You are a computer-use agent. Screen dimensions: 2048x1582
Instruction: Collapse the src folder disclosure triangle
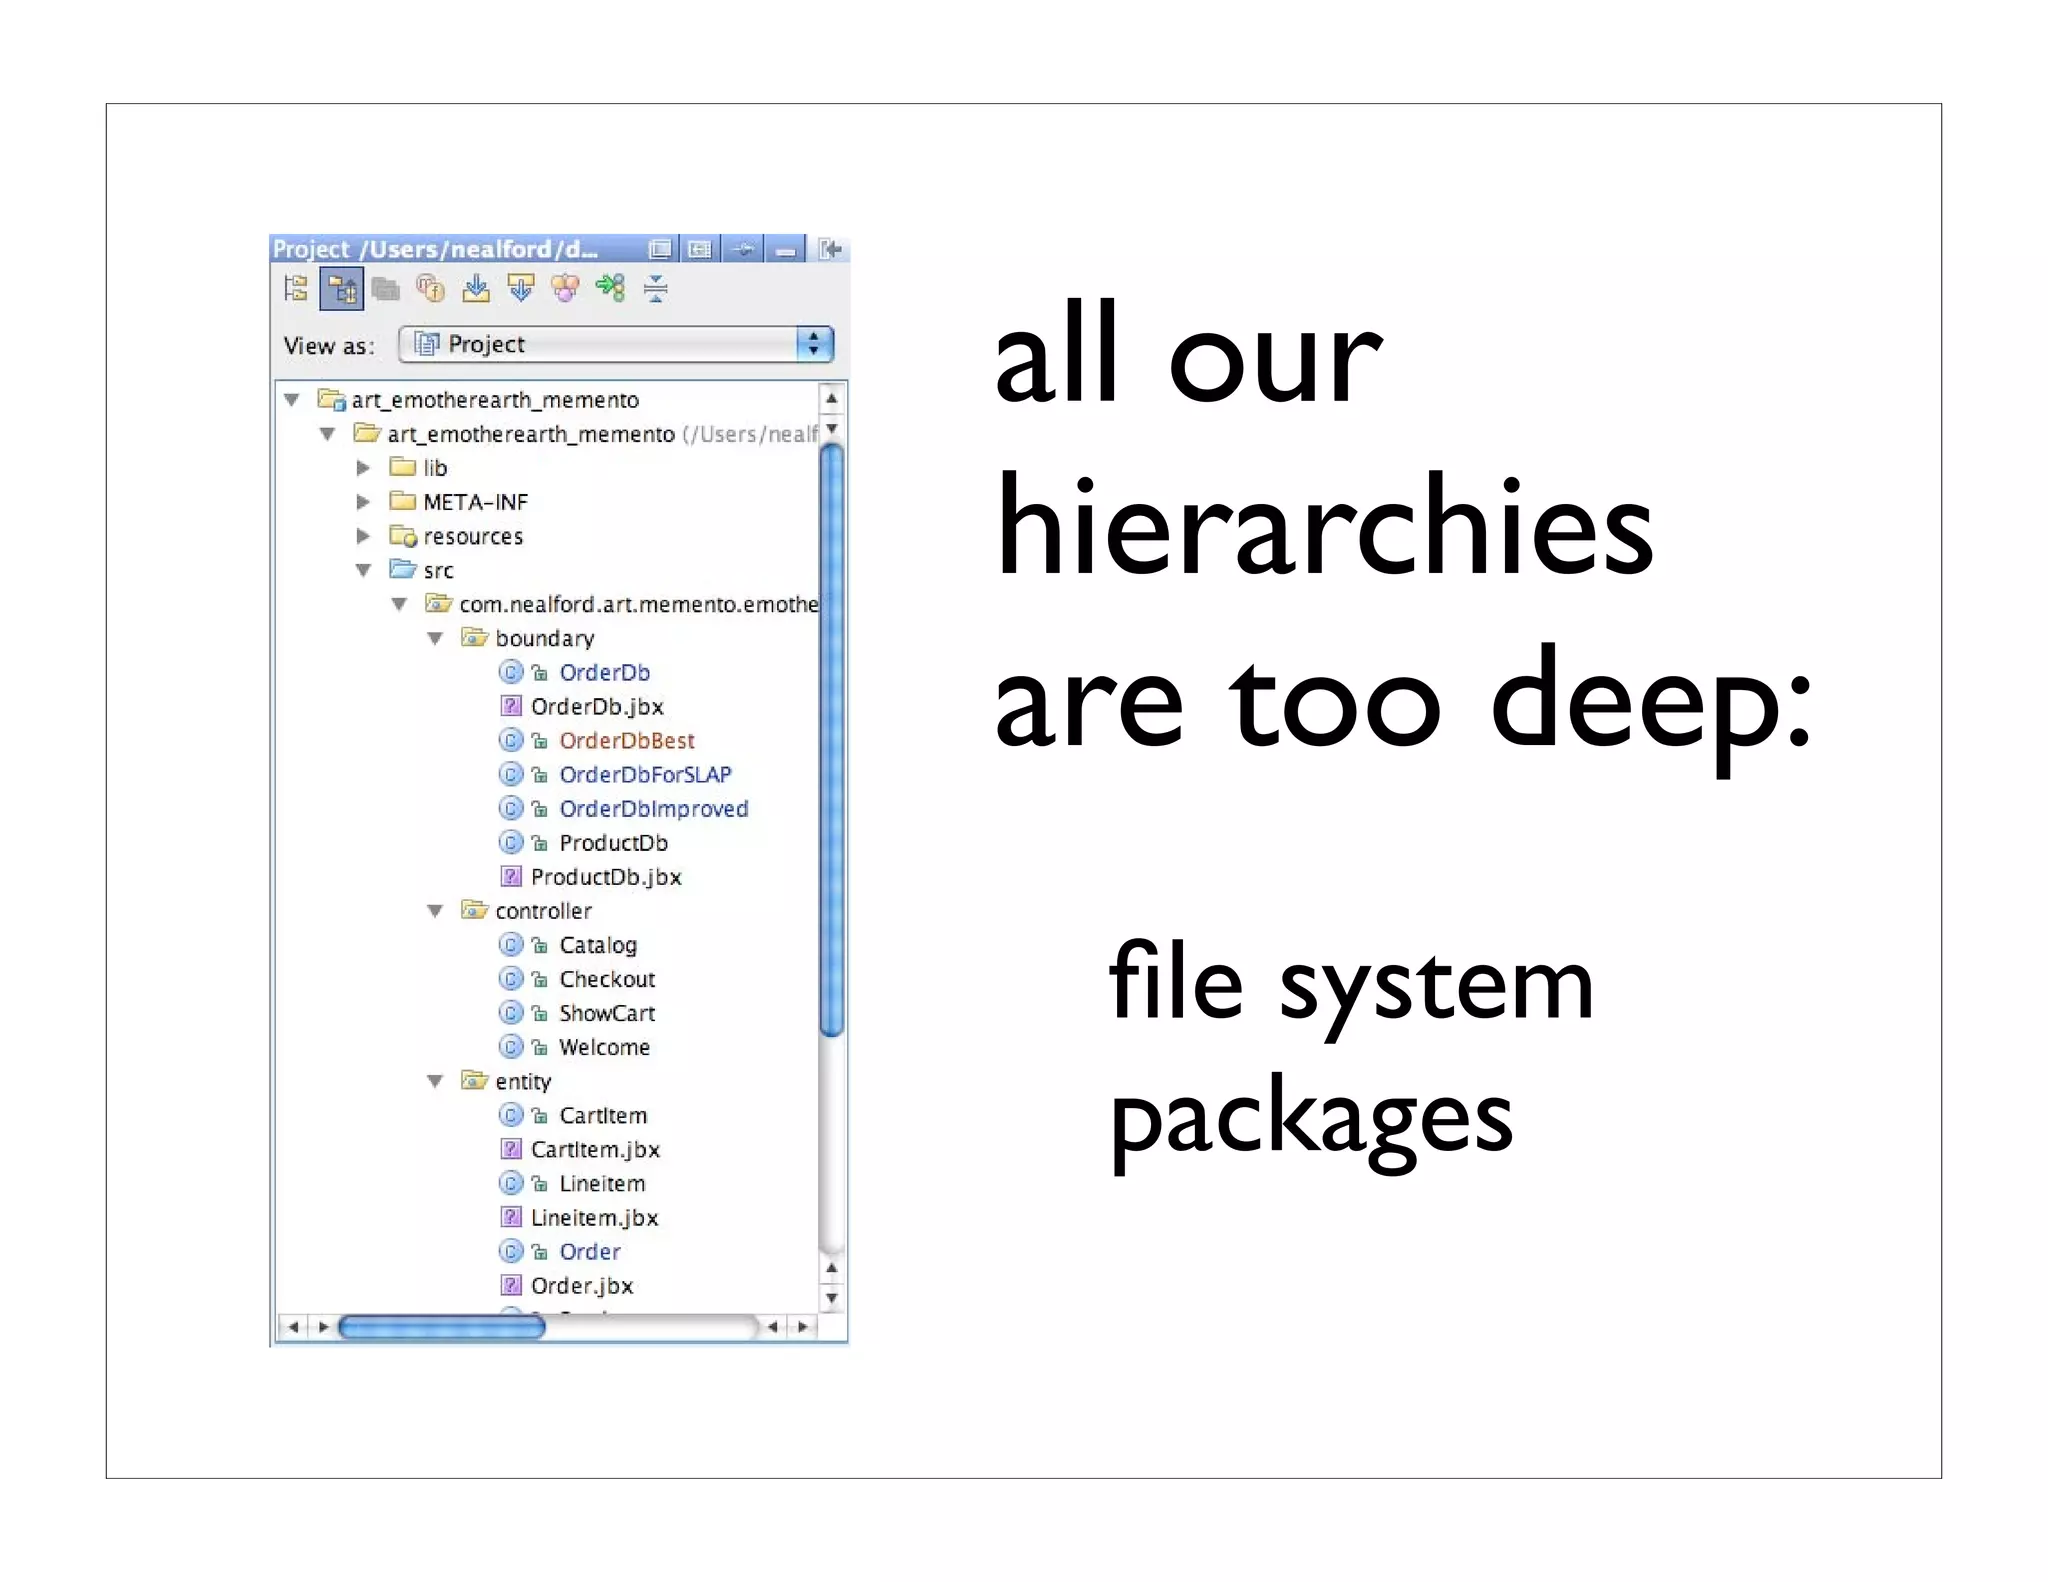coord(363,570)
